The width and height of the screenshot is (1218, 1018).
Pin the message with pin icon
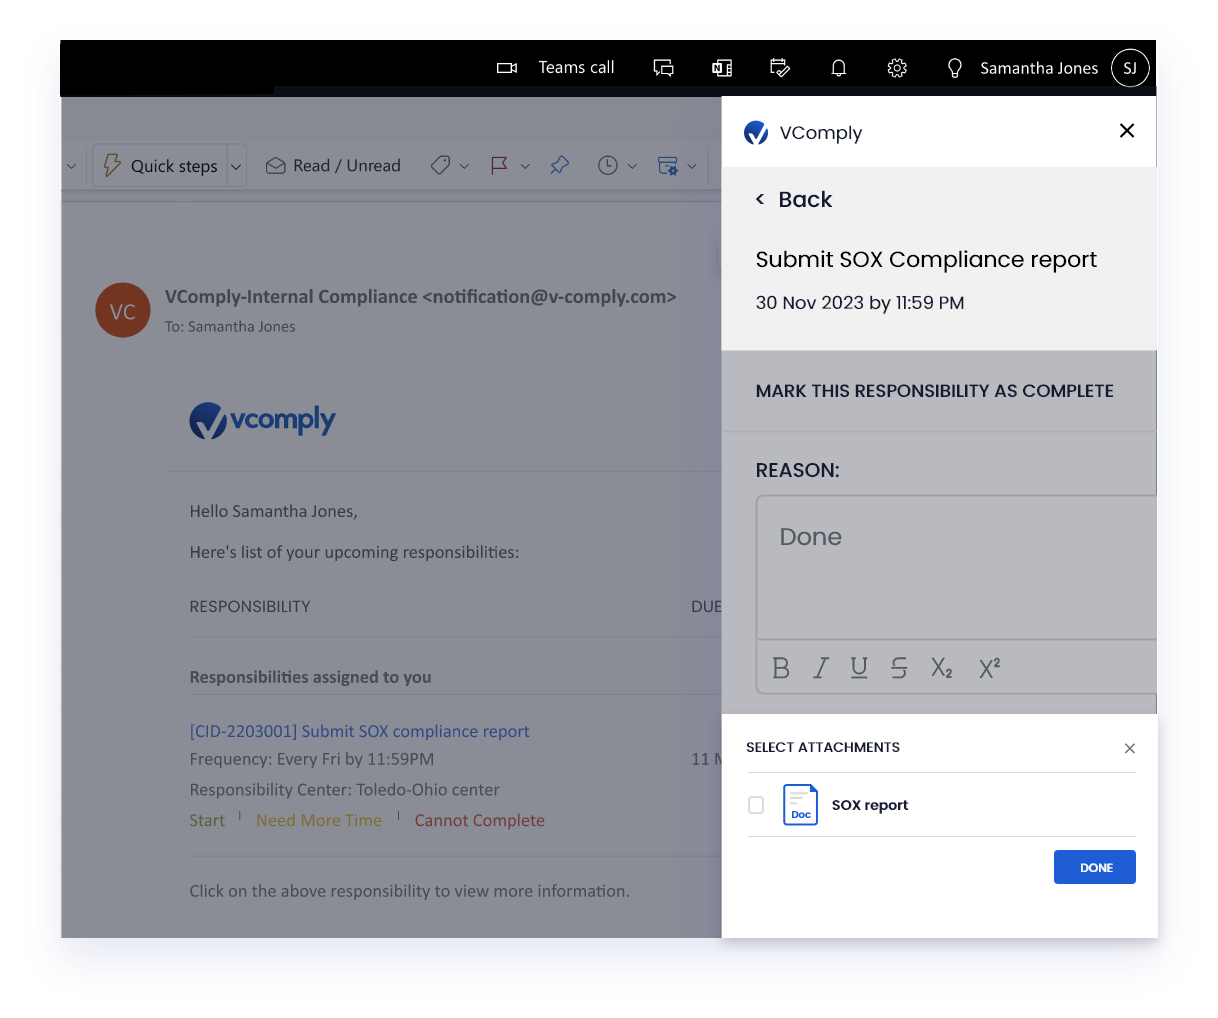point(560,166)
